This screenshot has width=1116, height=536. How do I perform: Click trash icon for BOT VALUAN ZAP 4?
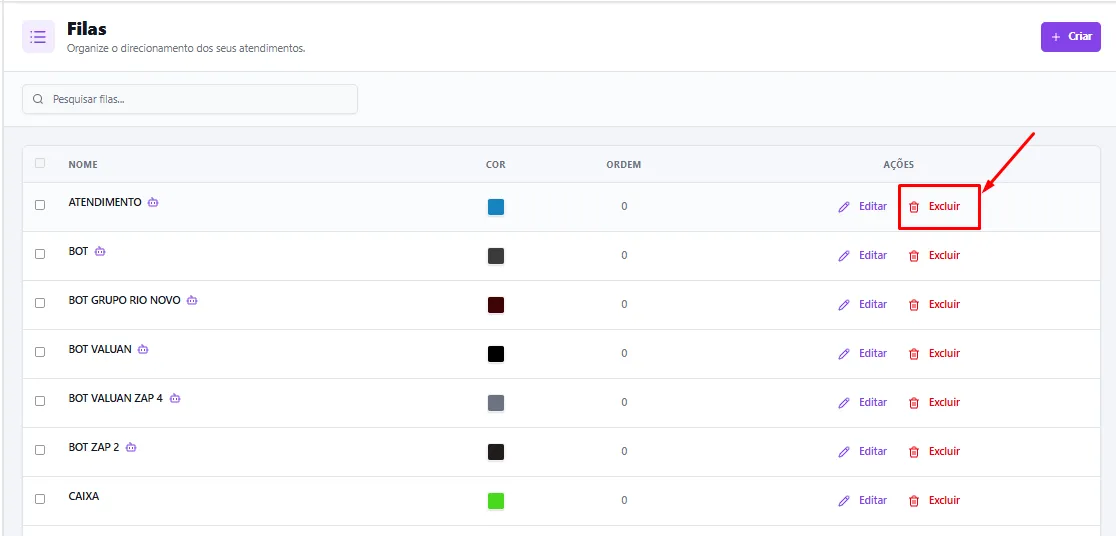(x=914, y=403)
